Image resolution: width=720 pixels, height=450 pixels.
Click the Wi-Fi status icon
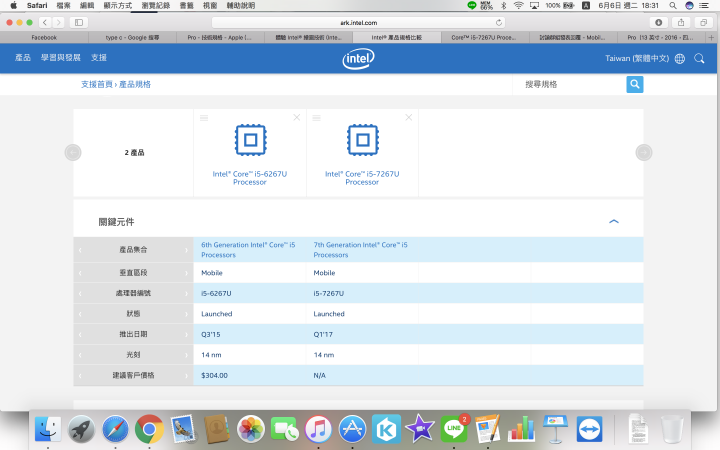[518, 6]
